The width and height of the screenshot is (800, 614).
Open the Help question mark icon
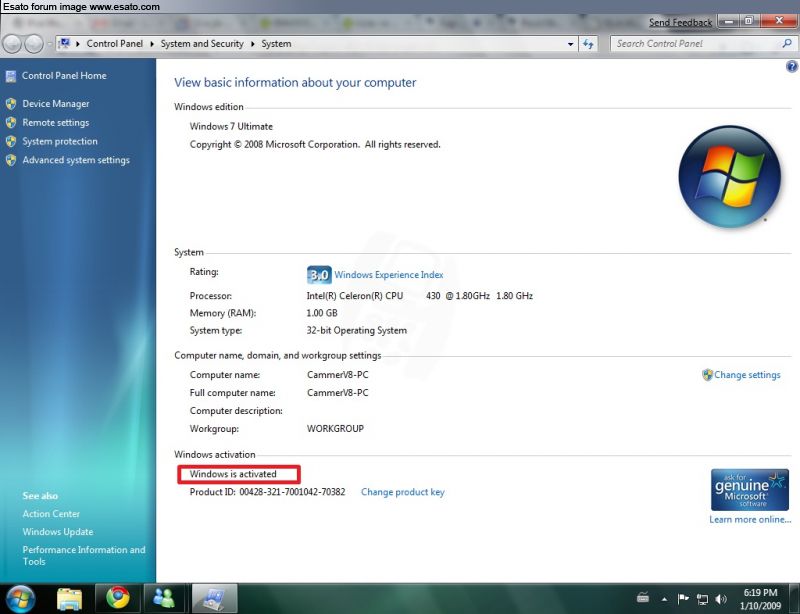791,66
